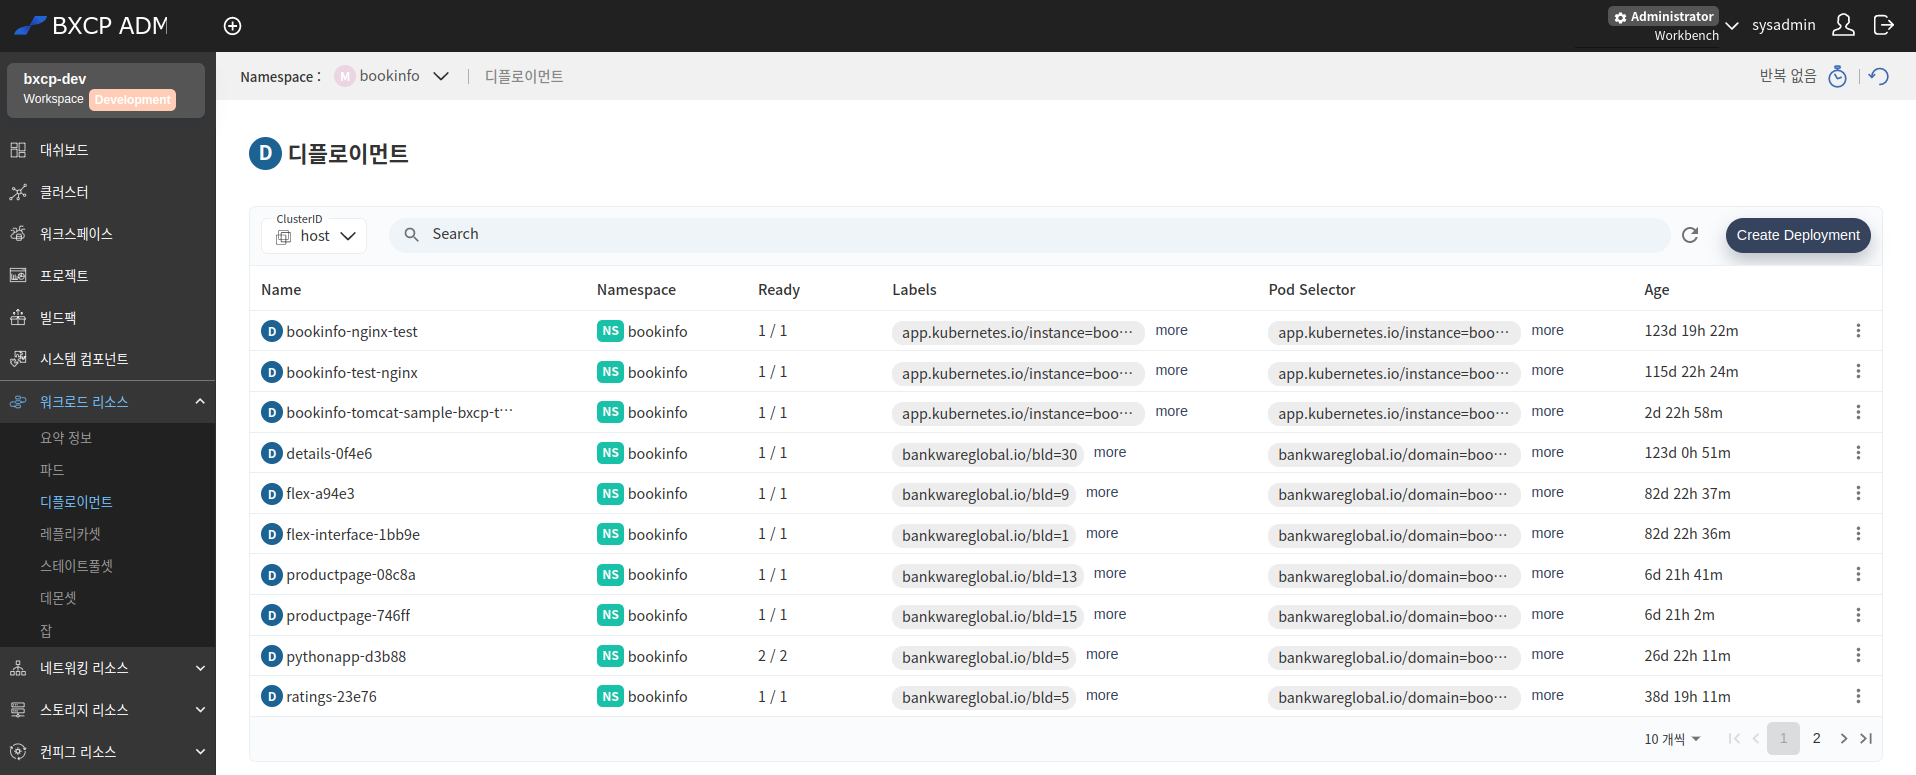
Task: Select 잡 submenu item
Action: (x=46, y=631)
